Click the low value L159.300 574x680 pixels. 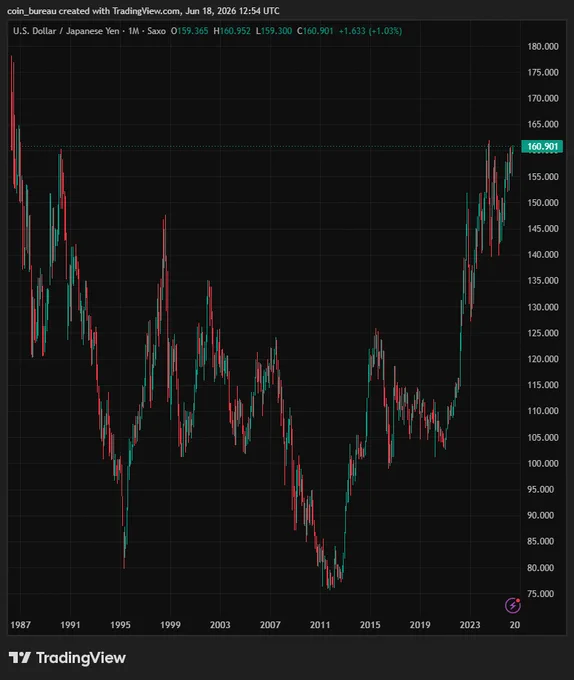click(274, 31)
